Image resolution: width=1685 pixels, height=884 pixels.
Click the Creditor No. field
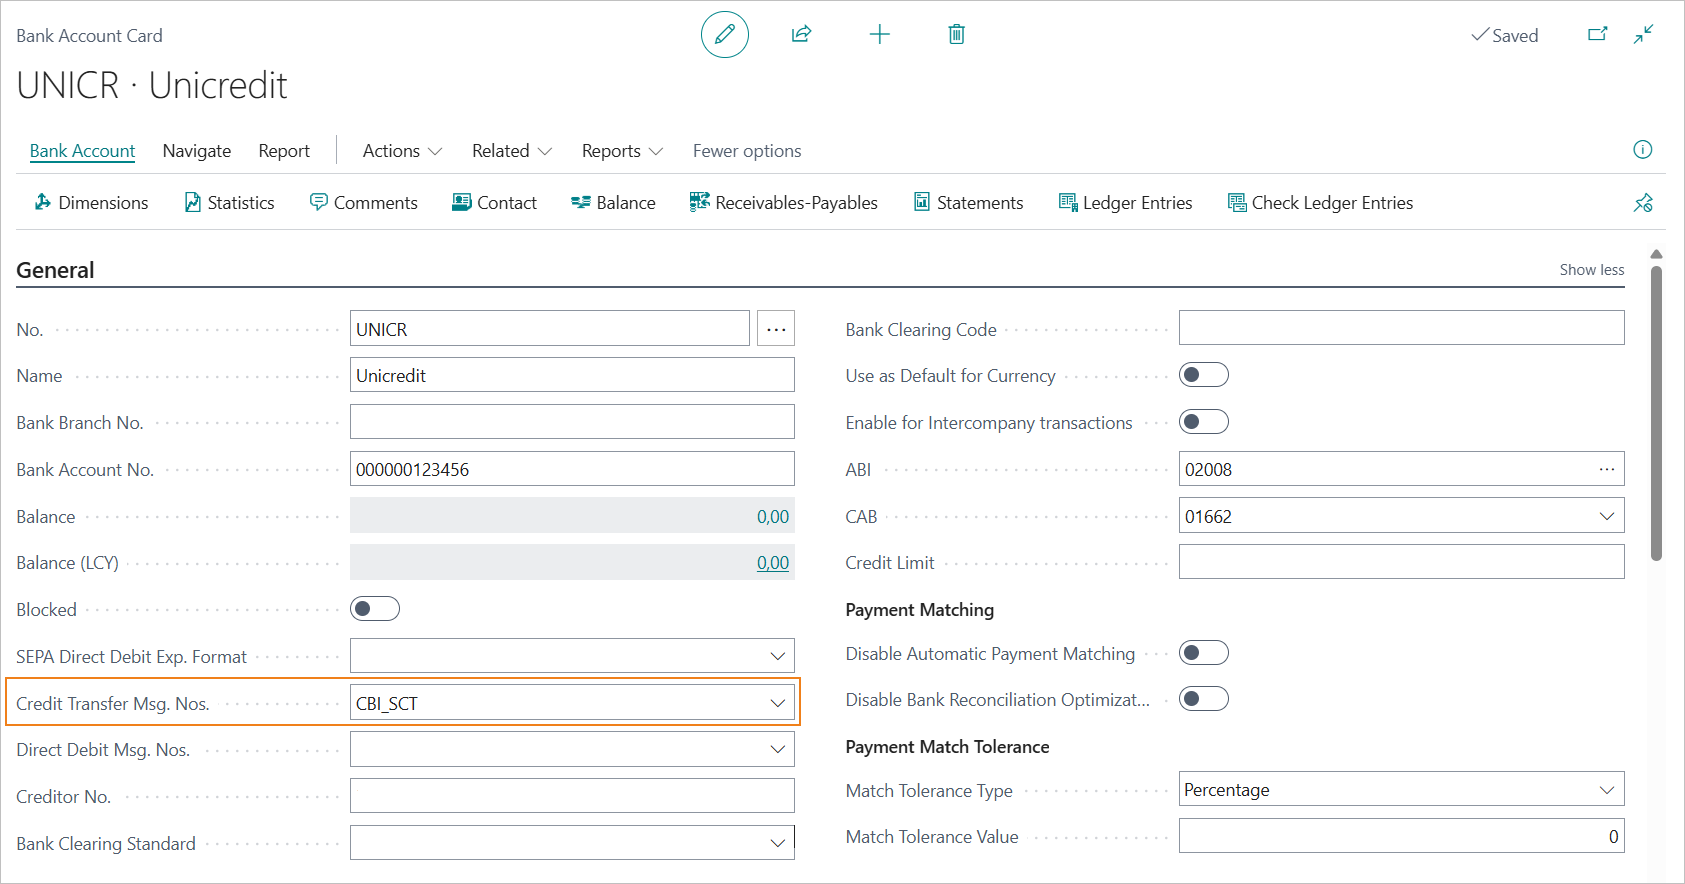[x=572, y=796]
